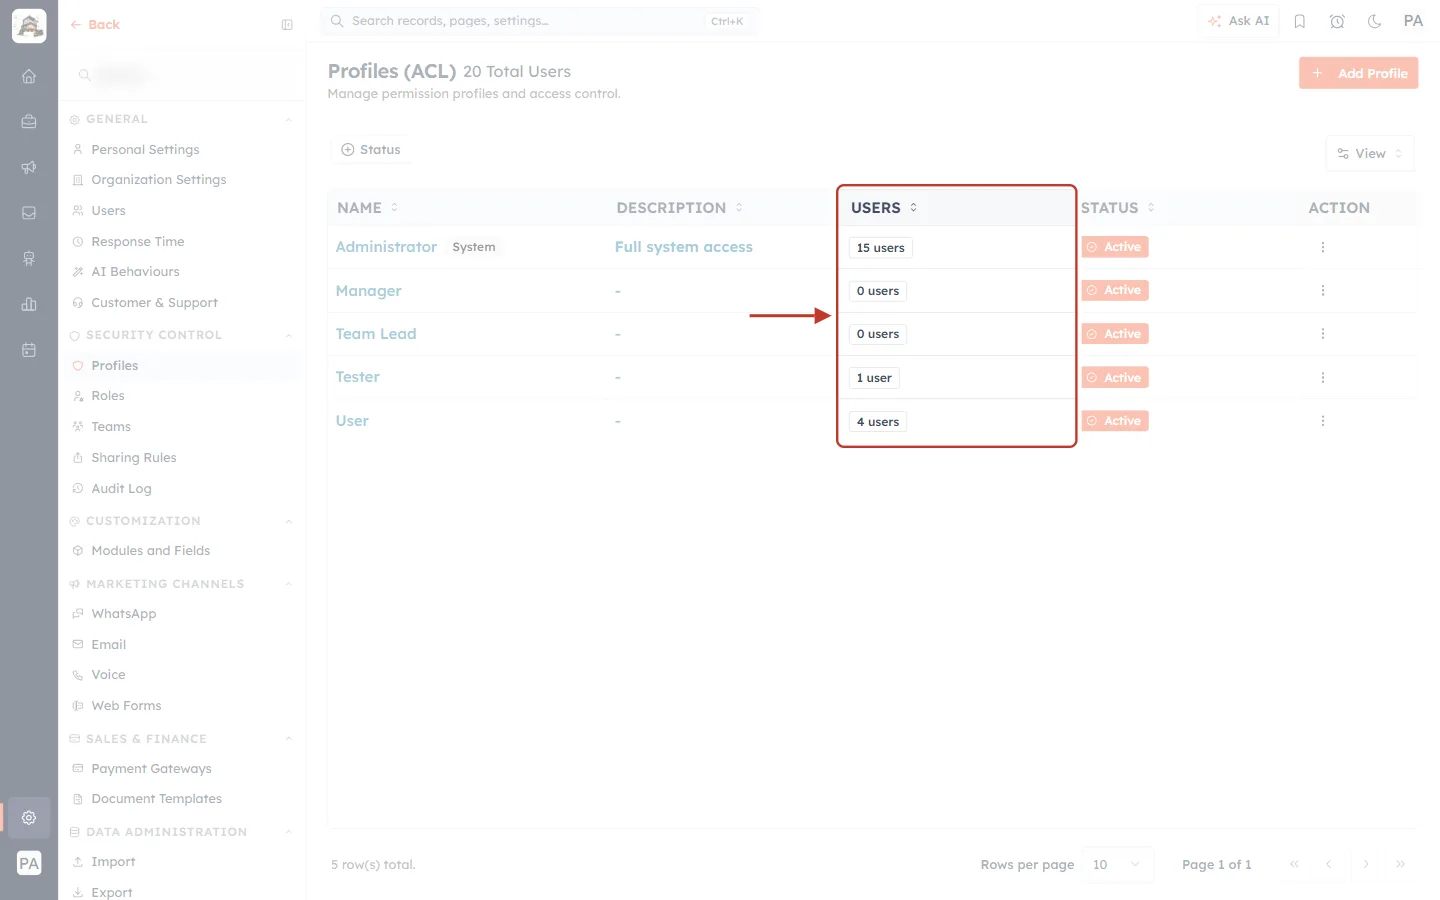Screen dimensions: 1440x900
Task: Go Back using the Back link
Action: tap(95, 25)
